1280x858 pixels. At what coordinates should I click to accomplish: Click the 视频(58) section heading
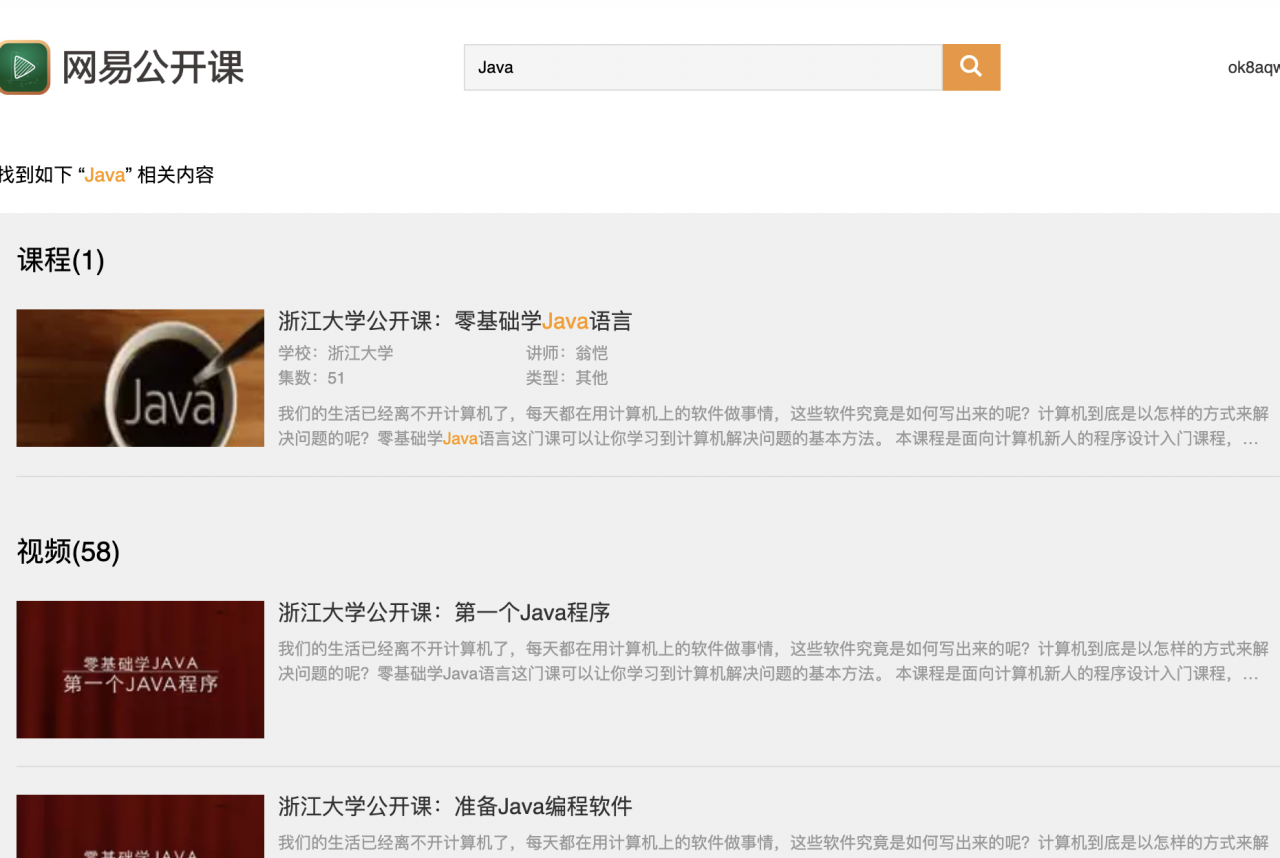(68, 551)
